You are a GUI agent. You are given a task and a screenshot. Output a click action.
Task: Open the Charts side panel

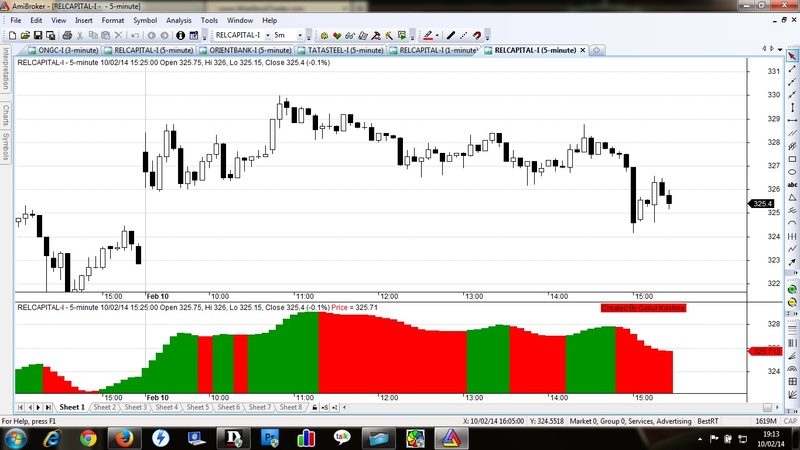tap(6, 115)
